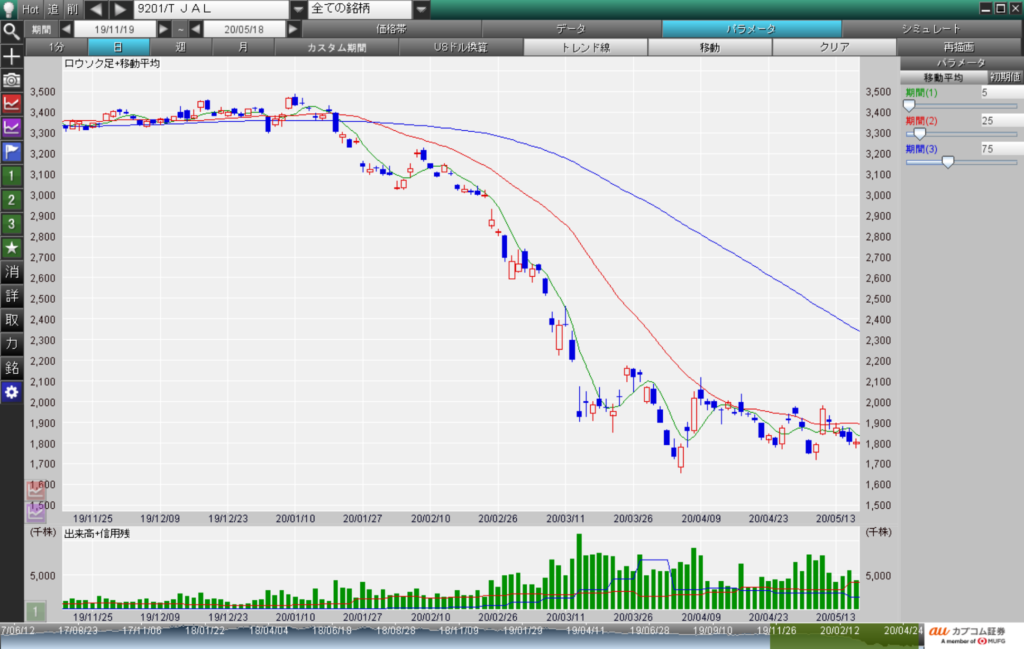The width and height of the screenshot is (1024, 649).
Task: Click the 期間(3) moving average slider
Action: tap(948, 161)
